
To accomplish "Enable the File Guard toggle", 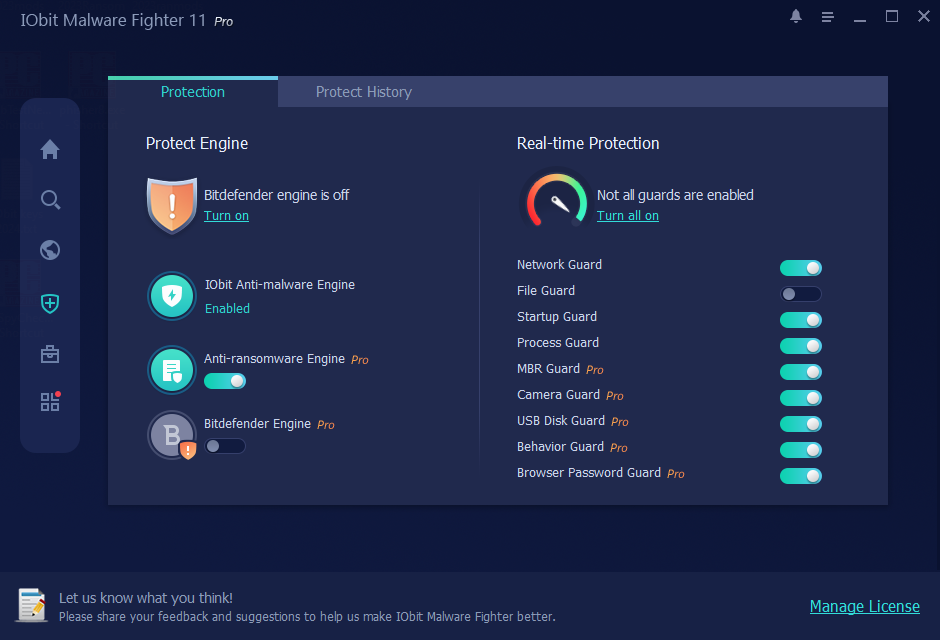I will click(x=800, y=294).
